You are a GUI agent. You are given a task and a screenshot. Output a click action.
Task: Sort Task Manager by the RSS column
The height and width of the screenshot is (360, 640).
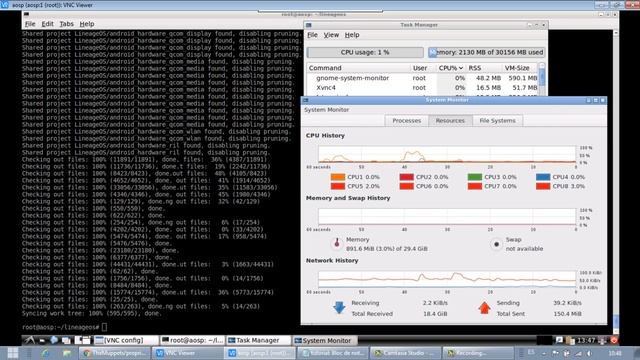(484, 68)
